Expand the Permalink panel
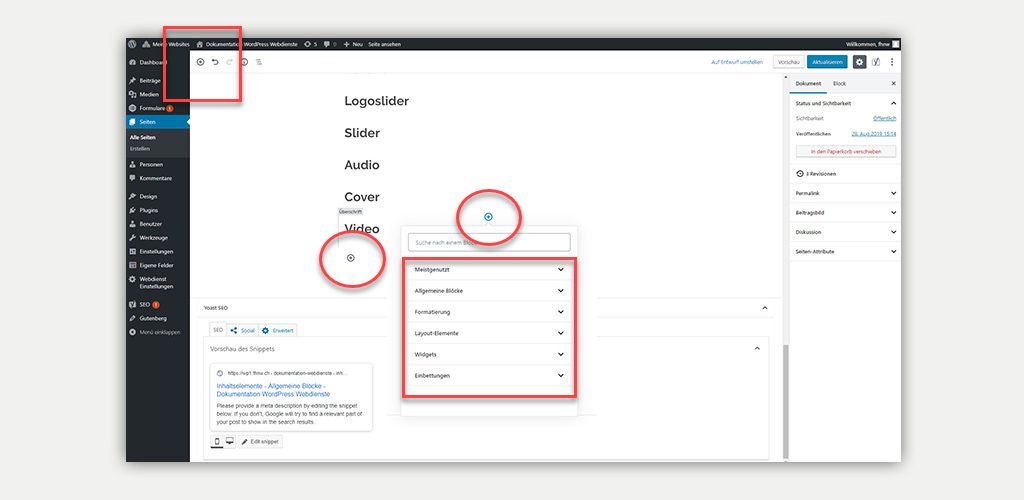This screenshot has height=500, width=1024. coord(845,192)
